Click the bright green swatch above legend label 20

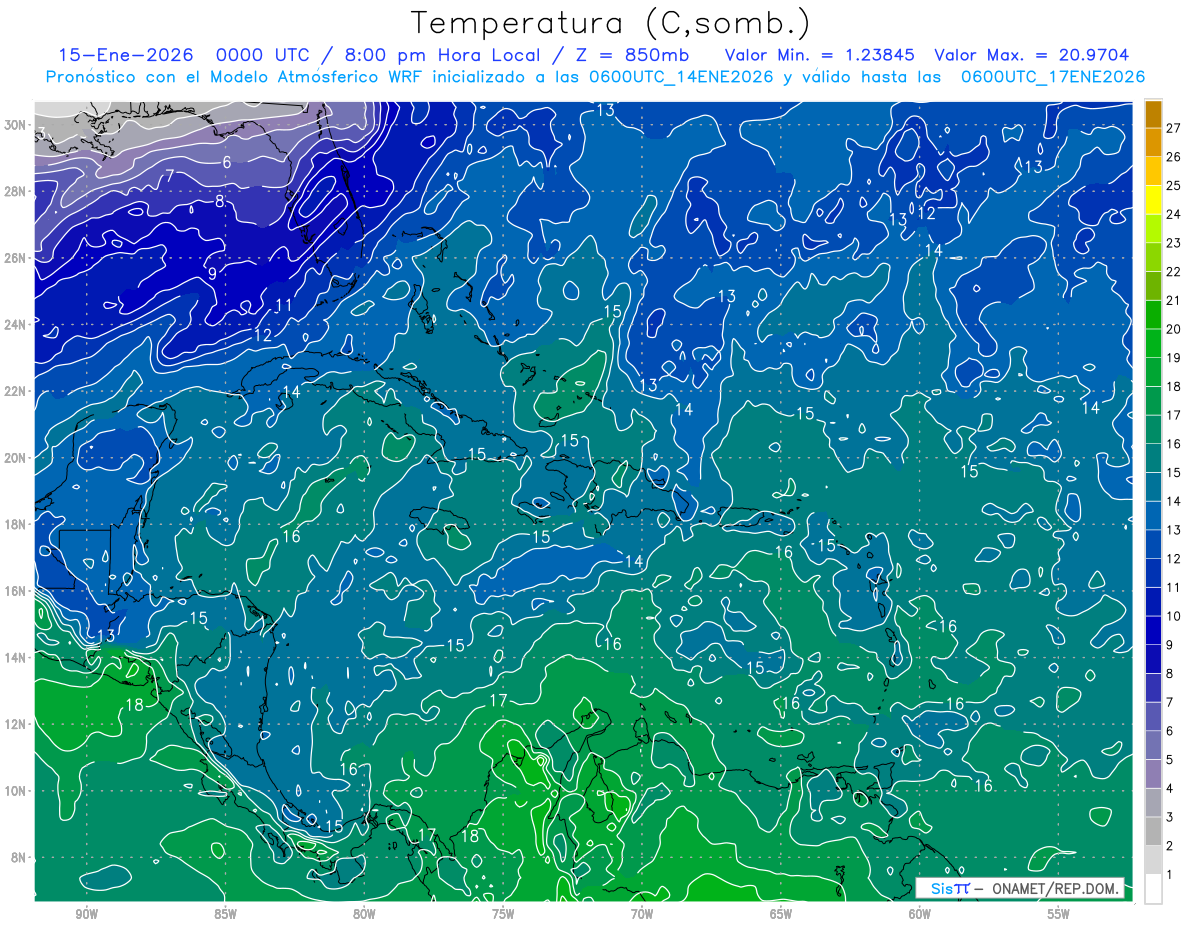[1153, 314]
